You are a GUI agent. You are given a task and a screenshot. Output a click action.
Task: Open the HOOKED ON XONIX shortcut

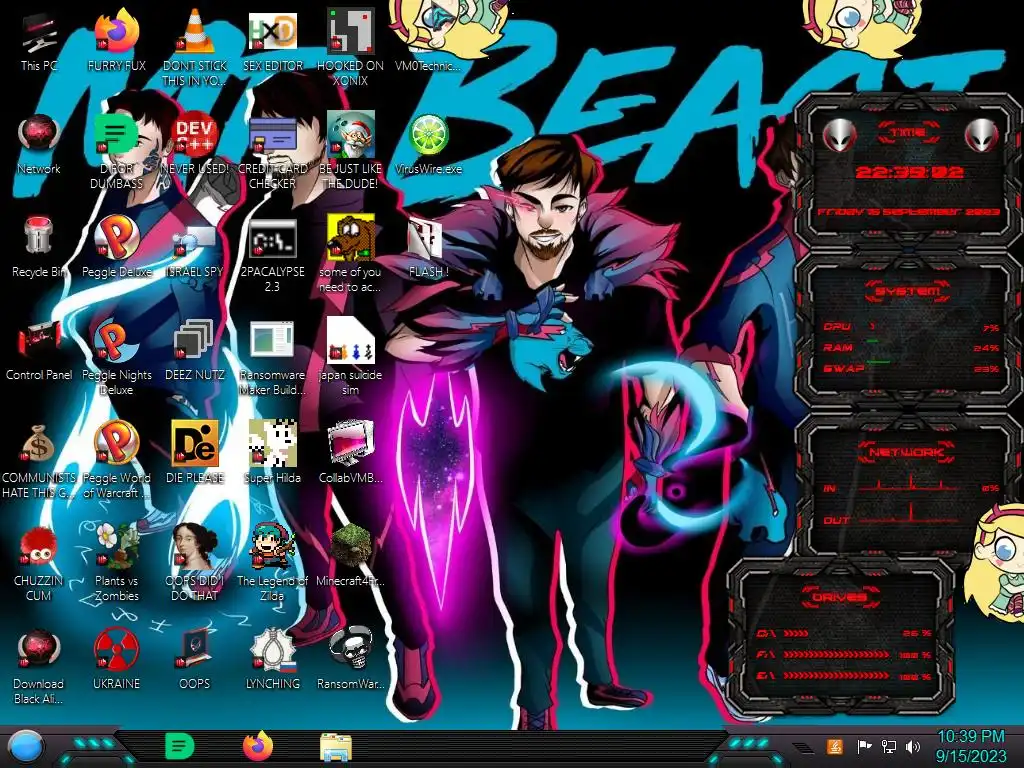(351, 48)
